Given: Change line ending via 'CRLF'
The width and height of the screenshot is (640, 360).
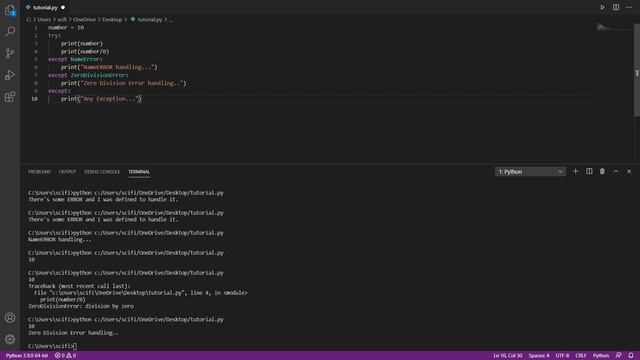Looking at the screenshot, I should click(580, 356).
